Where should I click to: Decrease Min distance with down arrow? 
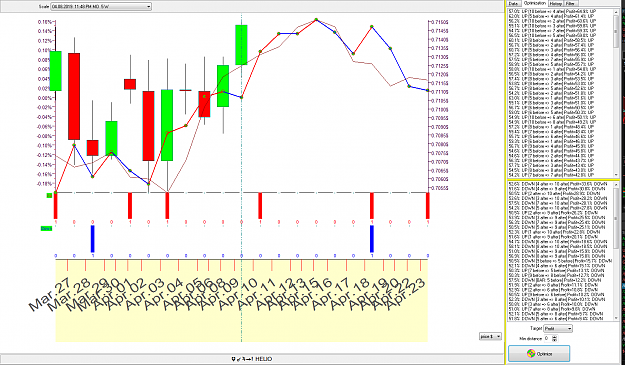(554, 340)
